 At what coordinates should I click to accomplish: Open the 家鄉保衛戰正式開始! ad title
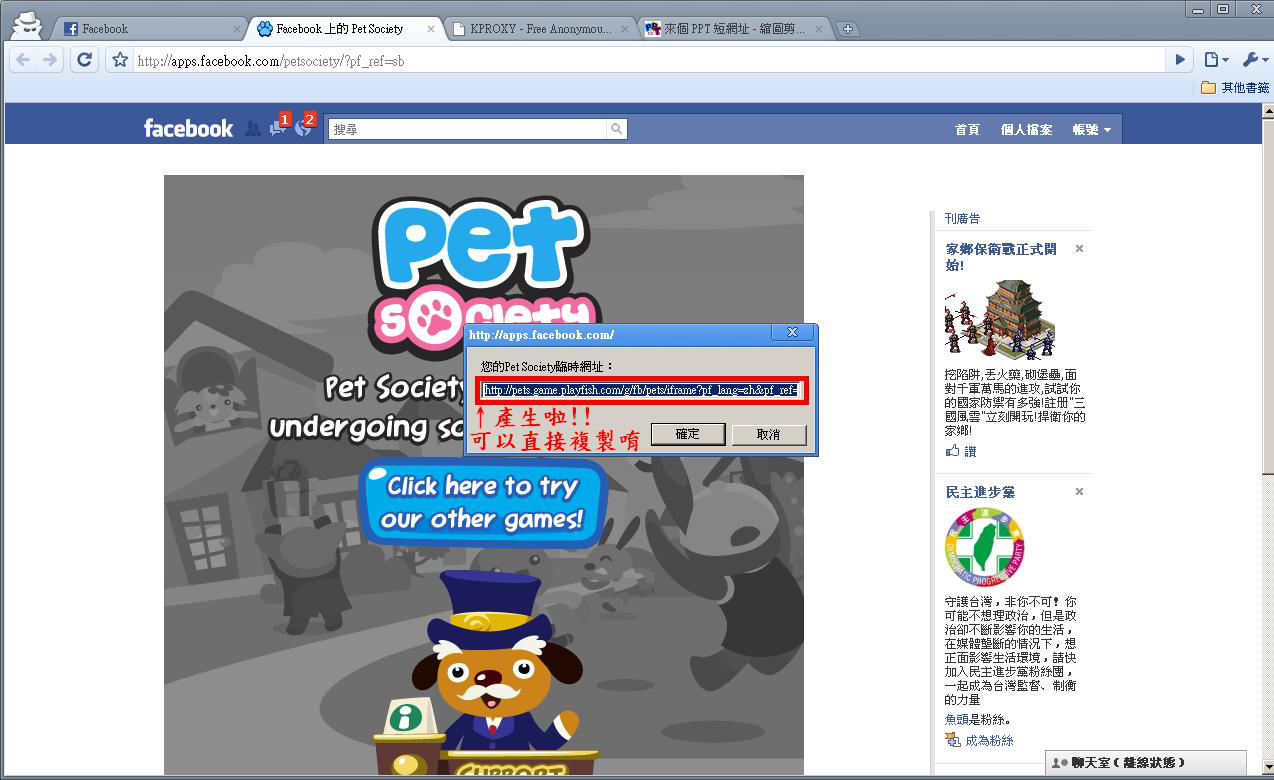coord(1001,257)
